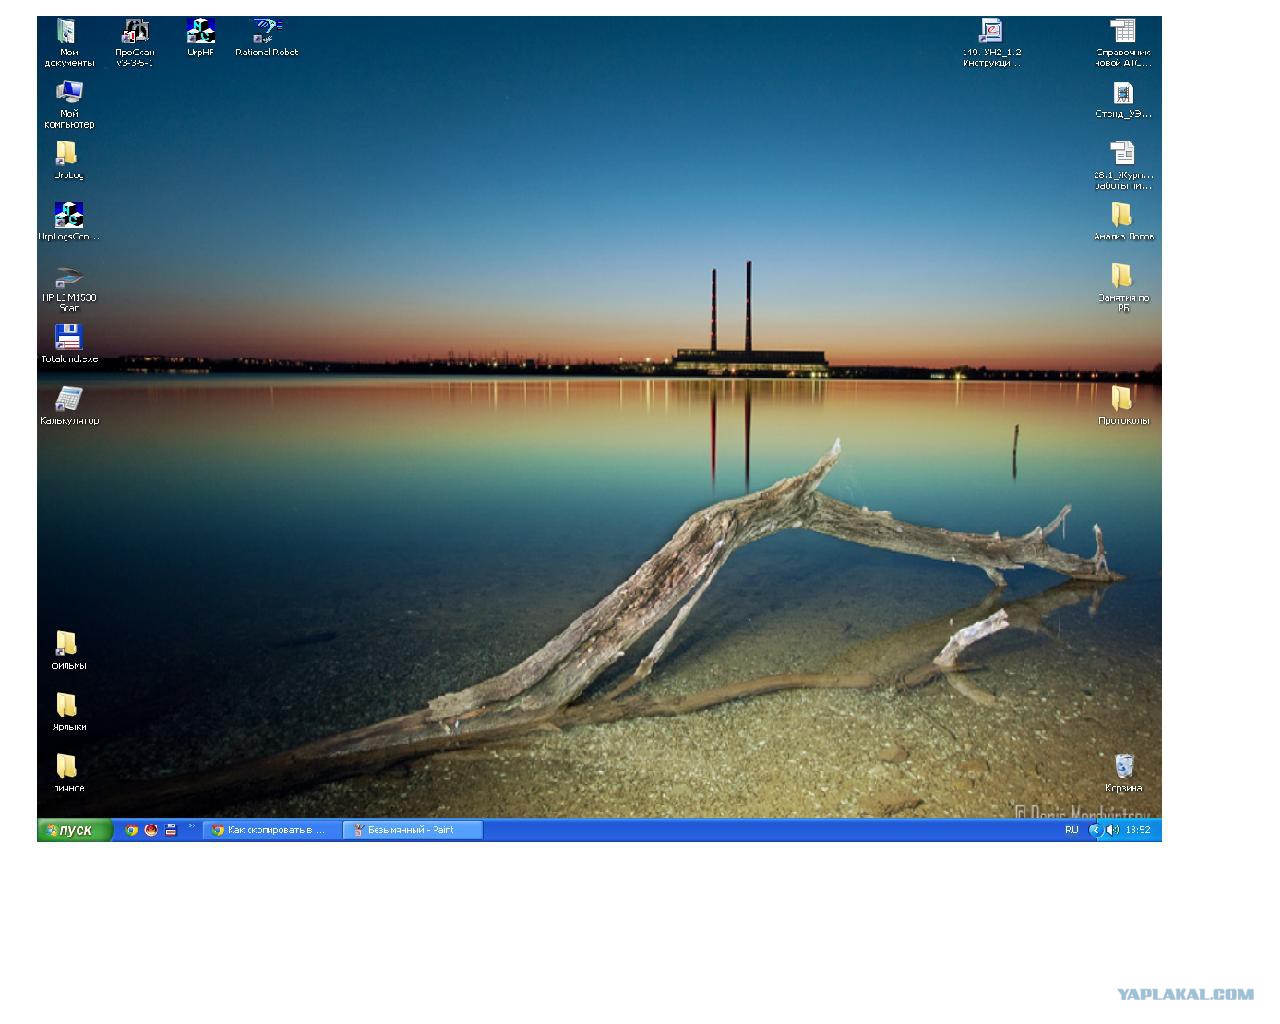
Task: Open the UrpLog folder shortcut
Action: 67,160
